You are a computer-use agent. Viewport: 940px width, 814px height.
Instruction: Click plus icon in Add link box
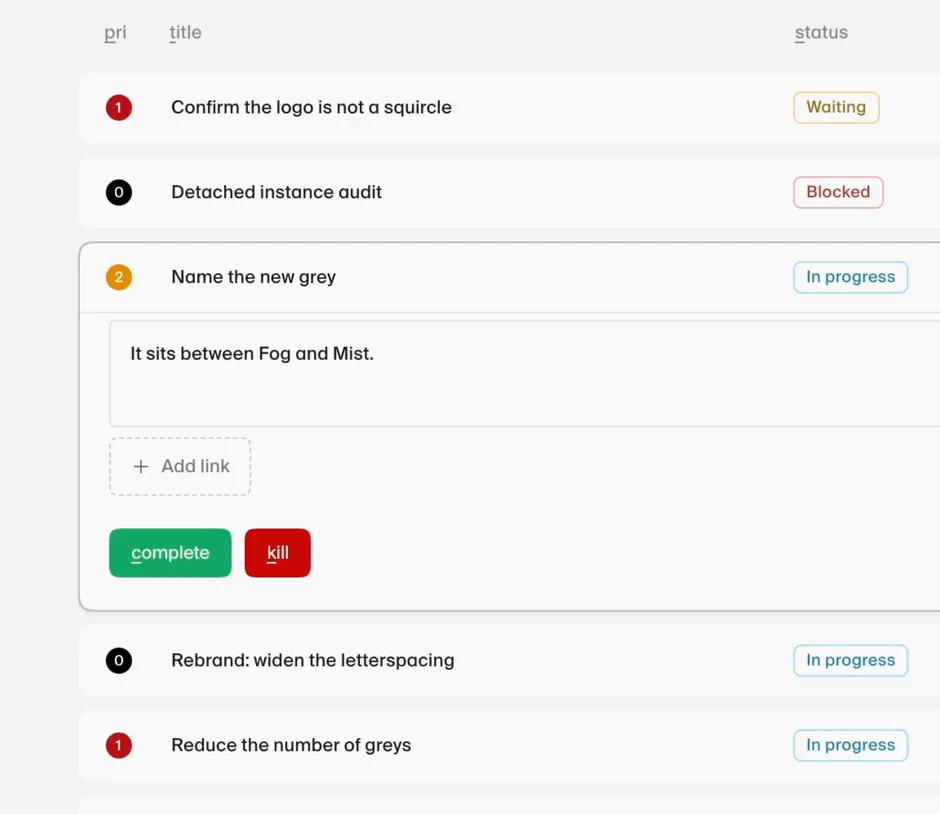140,466
